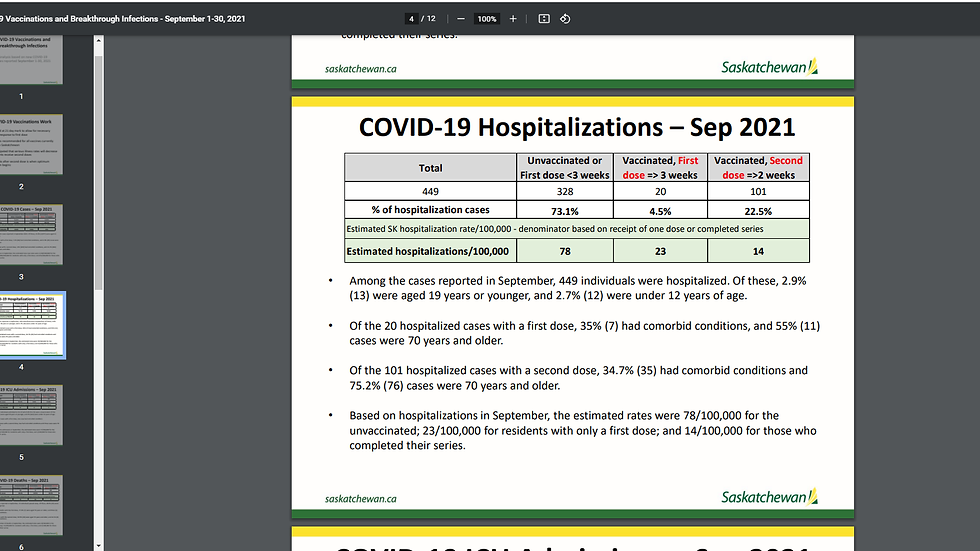This screenshot has height=551, width=980.
Task: Click the 'Total' table header
Action: pos(430,167)
